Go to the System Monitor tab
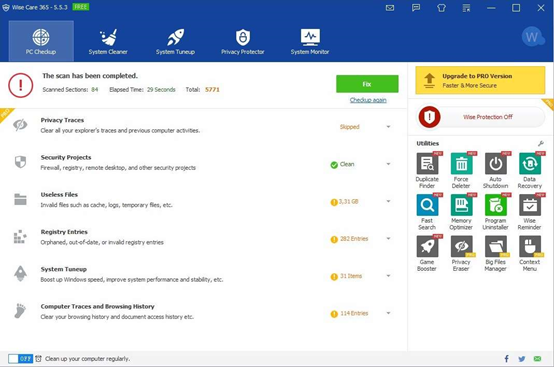This screenshot has width=554, height=367. click(x=310, y=41)
